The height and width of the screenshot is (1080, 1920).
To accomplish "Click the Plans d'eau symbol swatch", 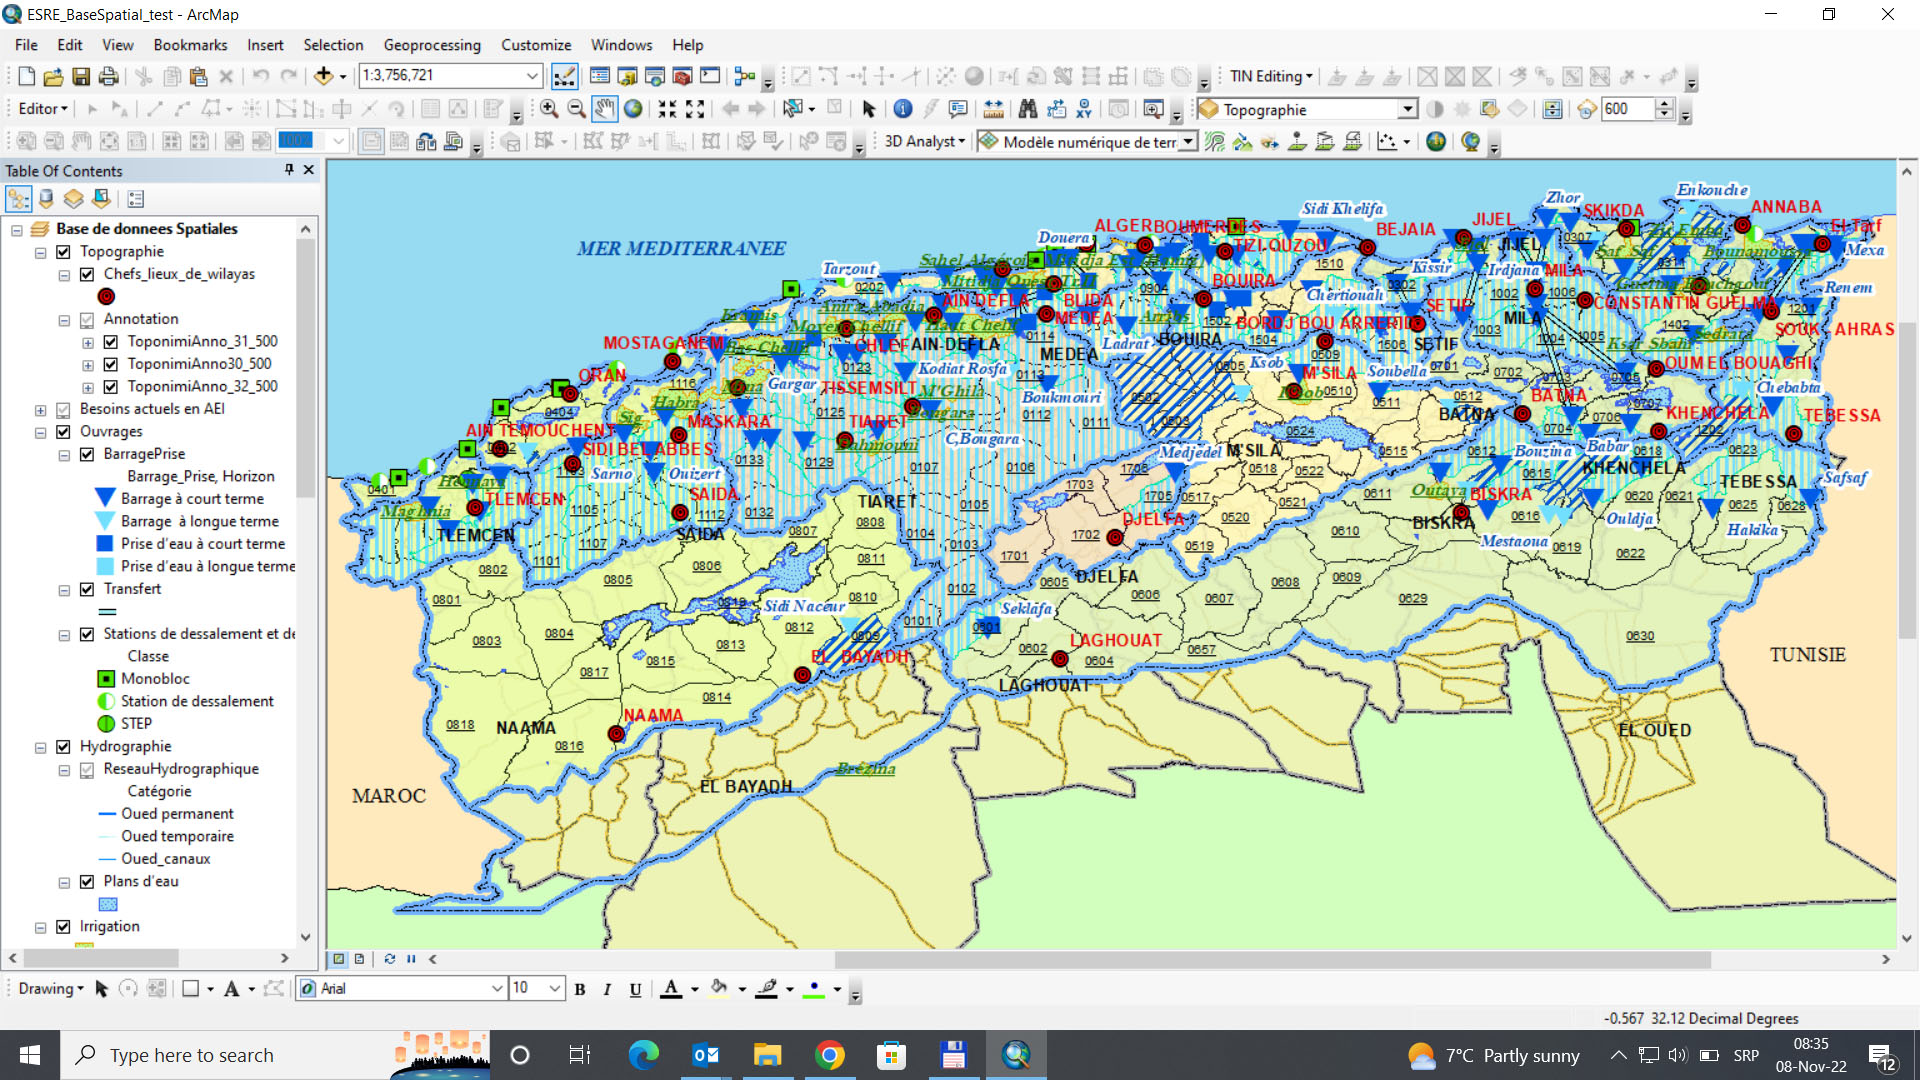I will pyautogui.click(x=108, y=904).
